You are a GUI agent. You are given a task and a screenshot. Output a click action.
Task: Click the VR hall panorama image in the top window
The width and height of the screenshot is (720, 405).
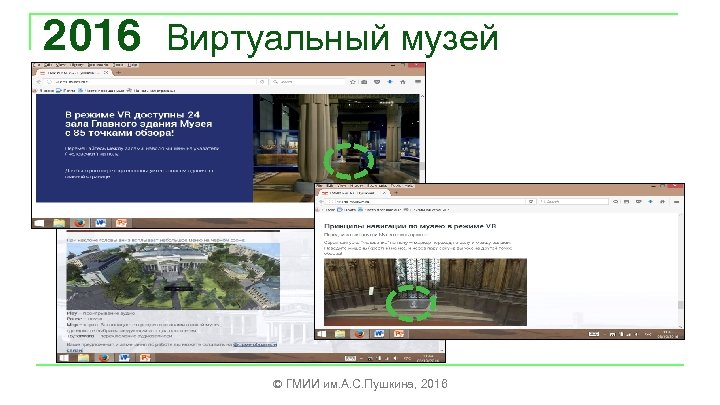[336, 148]
